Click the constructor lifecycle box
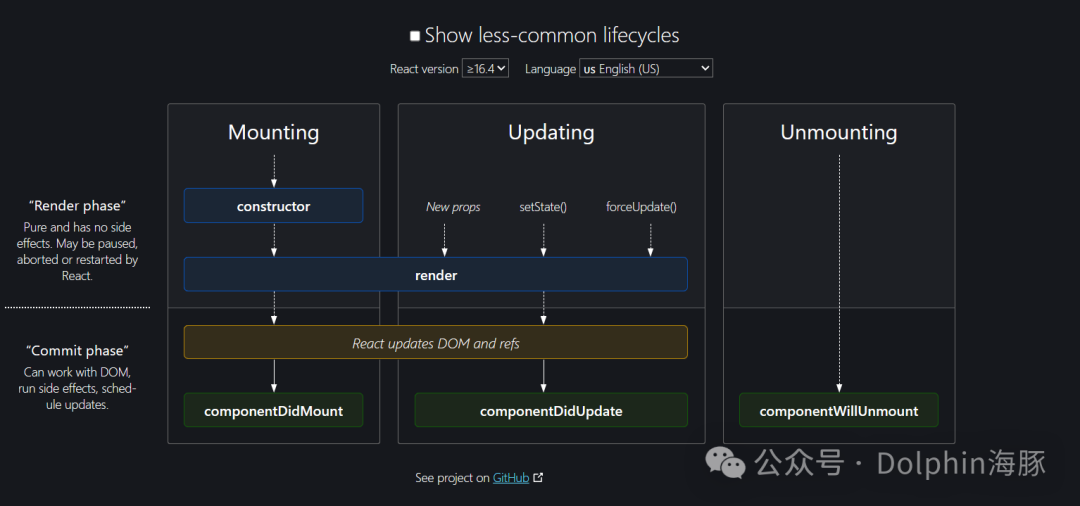This screenshot has width=1080, height=506. pos(273,206)
